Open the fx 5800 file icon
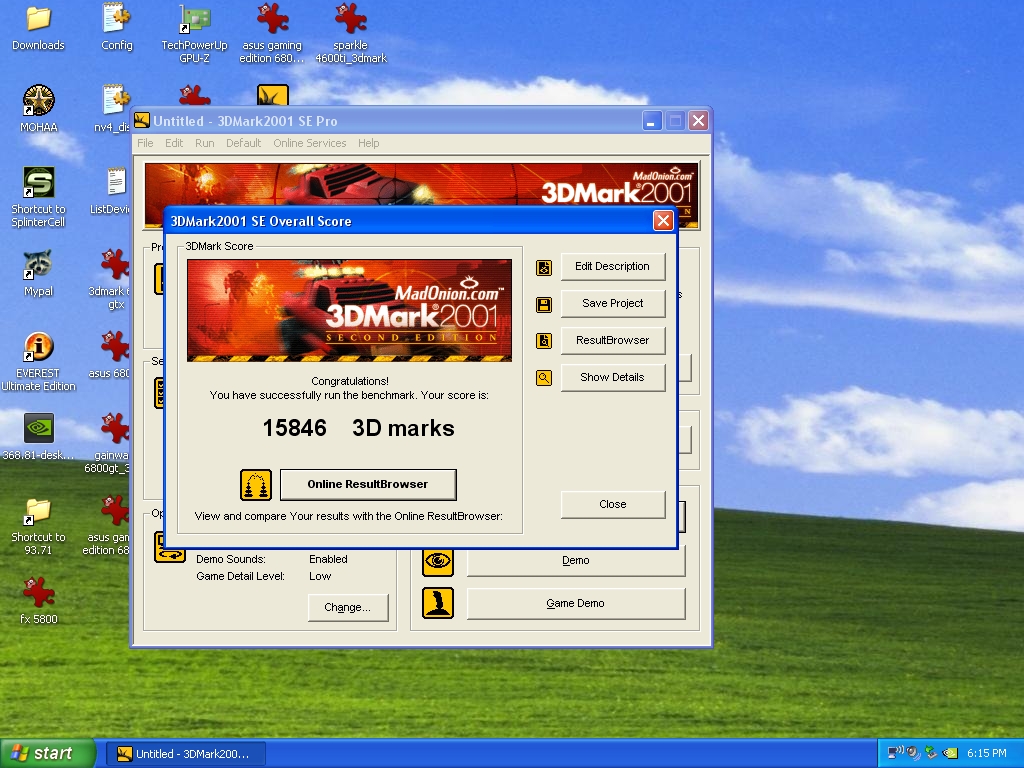 coord(39,602)
